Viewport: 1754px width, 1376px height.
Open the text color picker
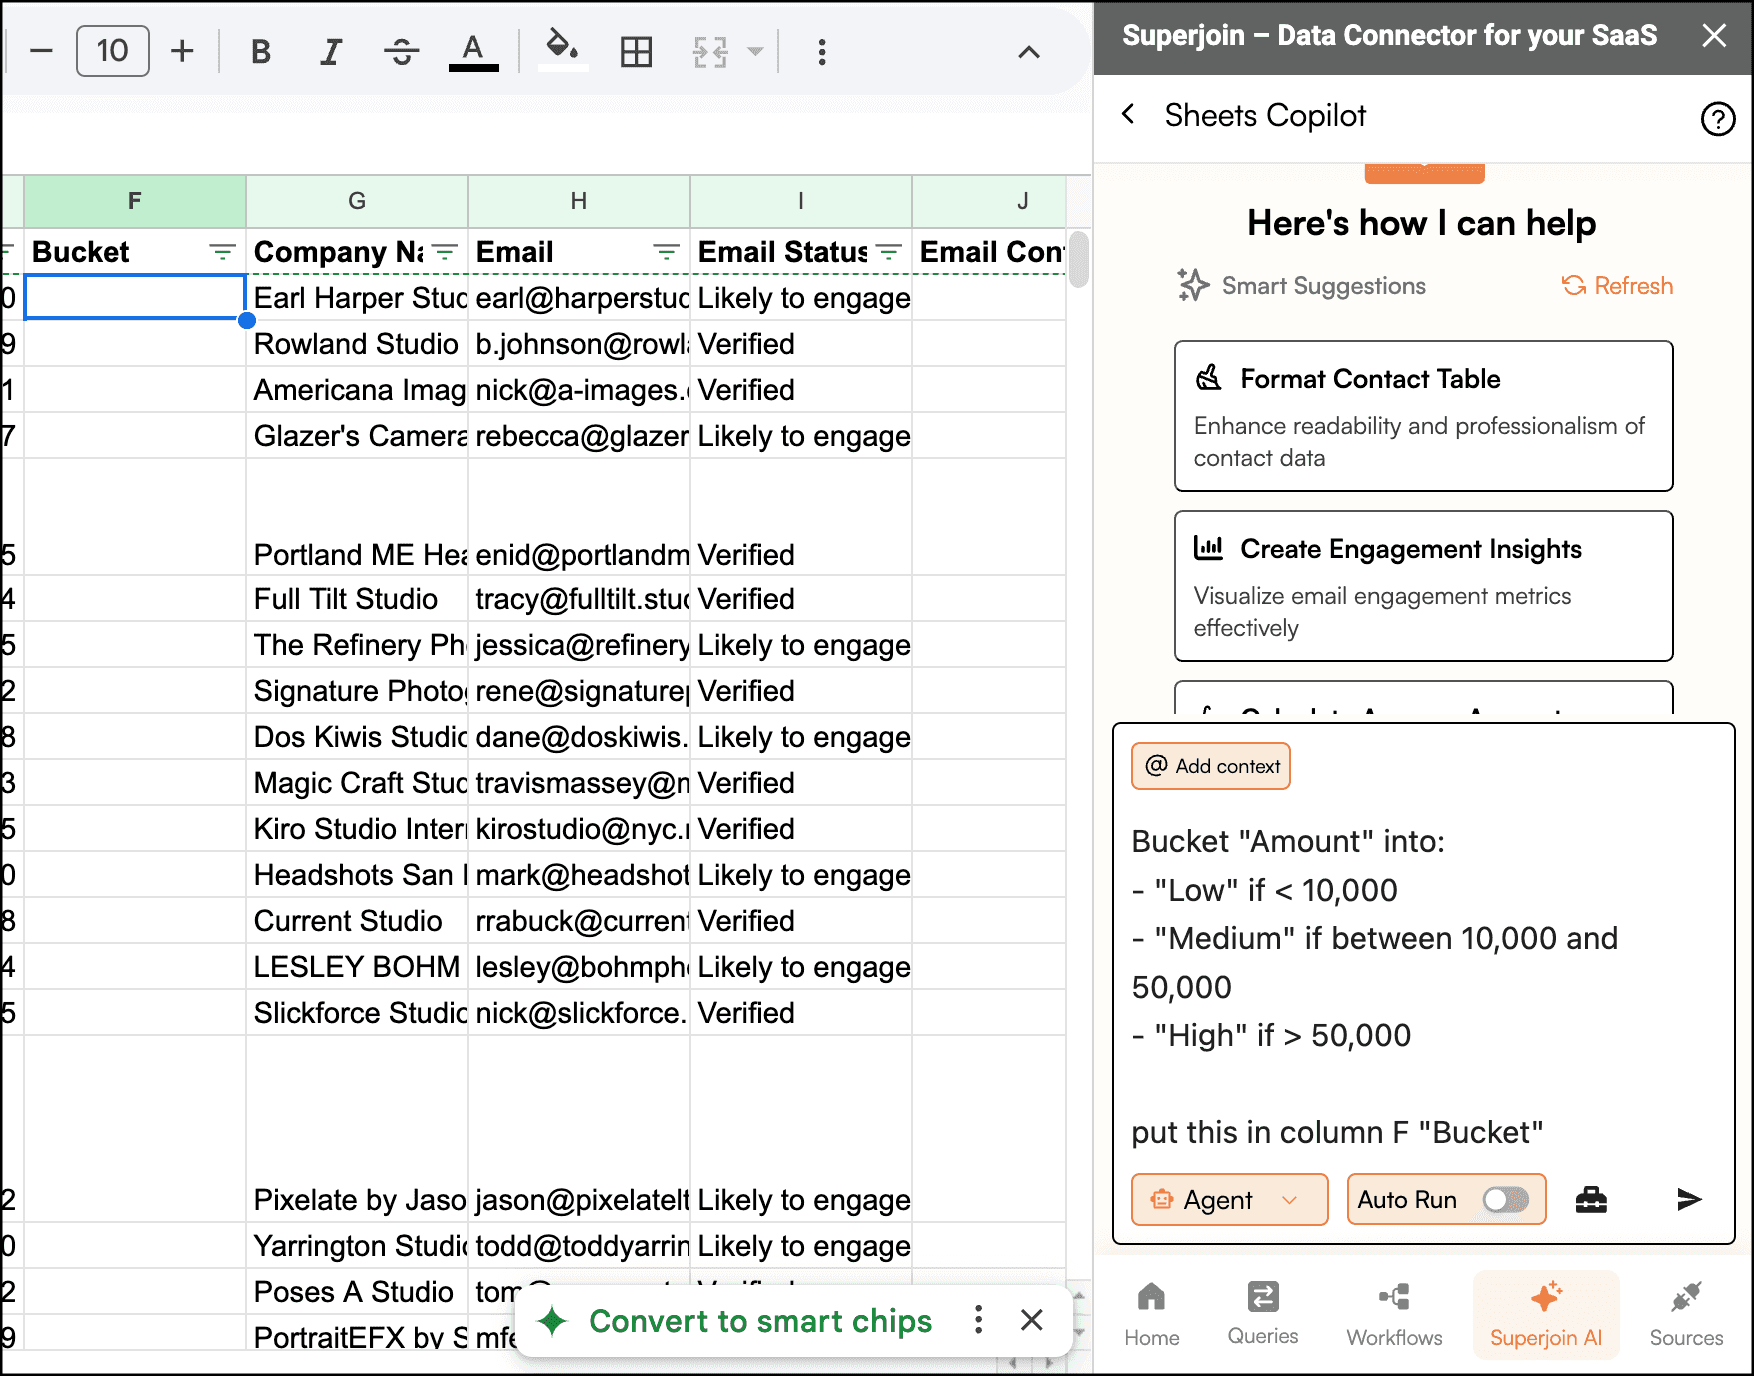click(473, 51)
